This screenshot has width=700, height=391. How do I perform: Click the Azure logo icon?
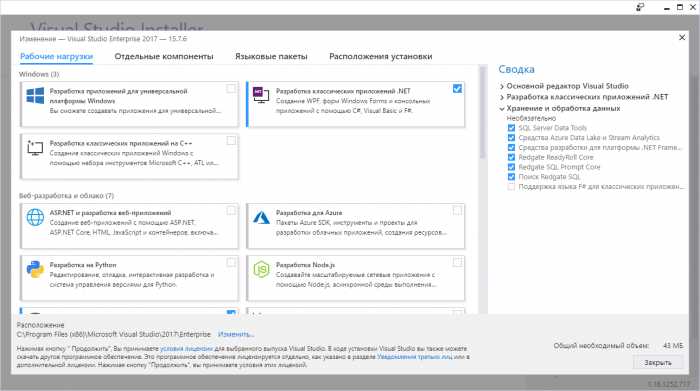tap(261, 217)
